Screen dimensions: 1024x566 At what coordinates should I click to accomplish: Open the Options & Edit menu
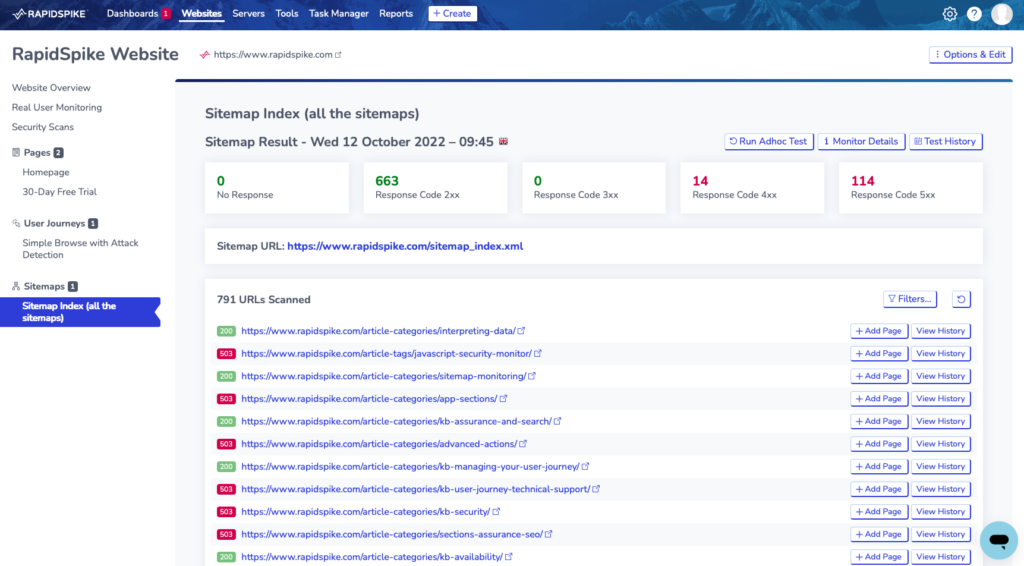pyautogui.click(x=970, y=55)
